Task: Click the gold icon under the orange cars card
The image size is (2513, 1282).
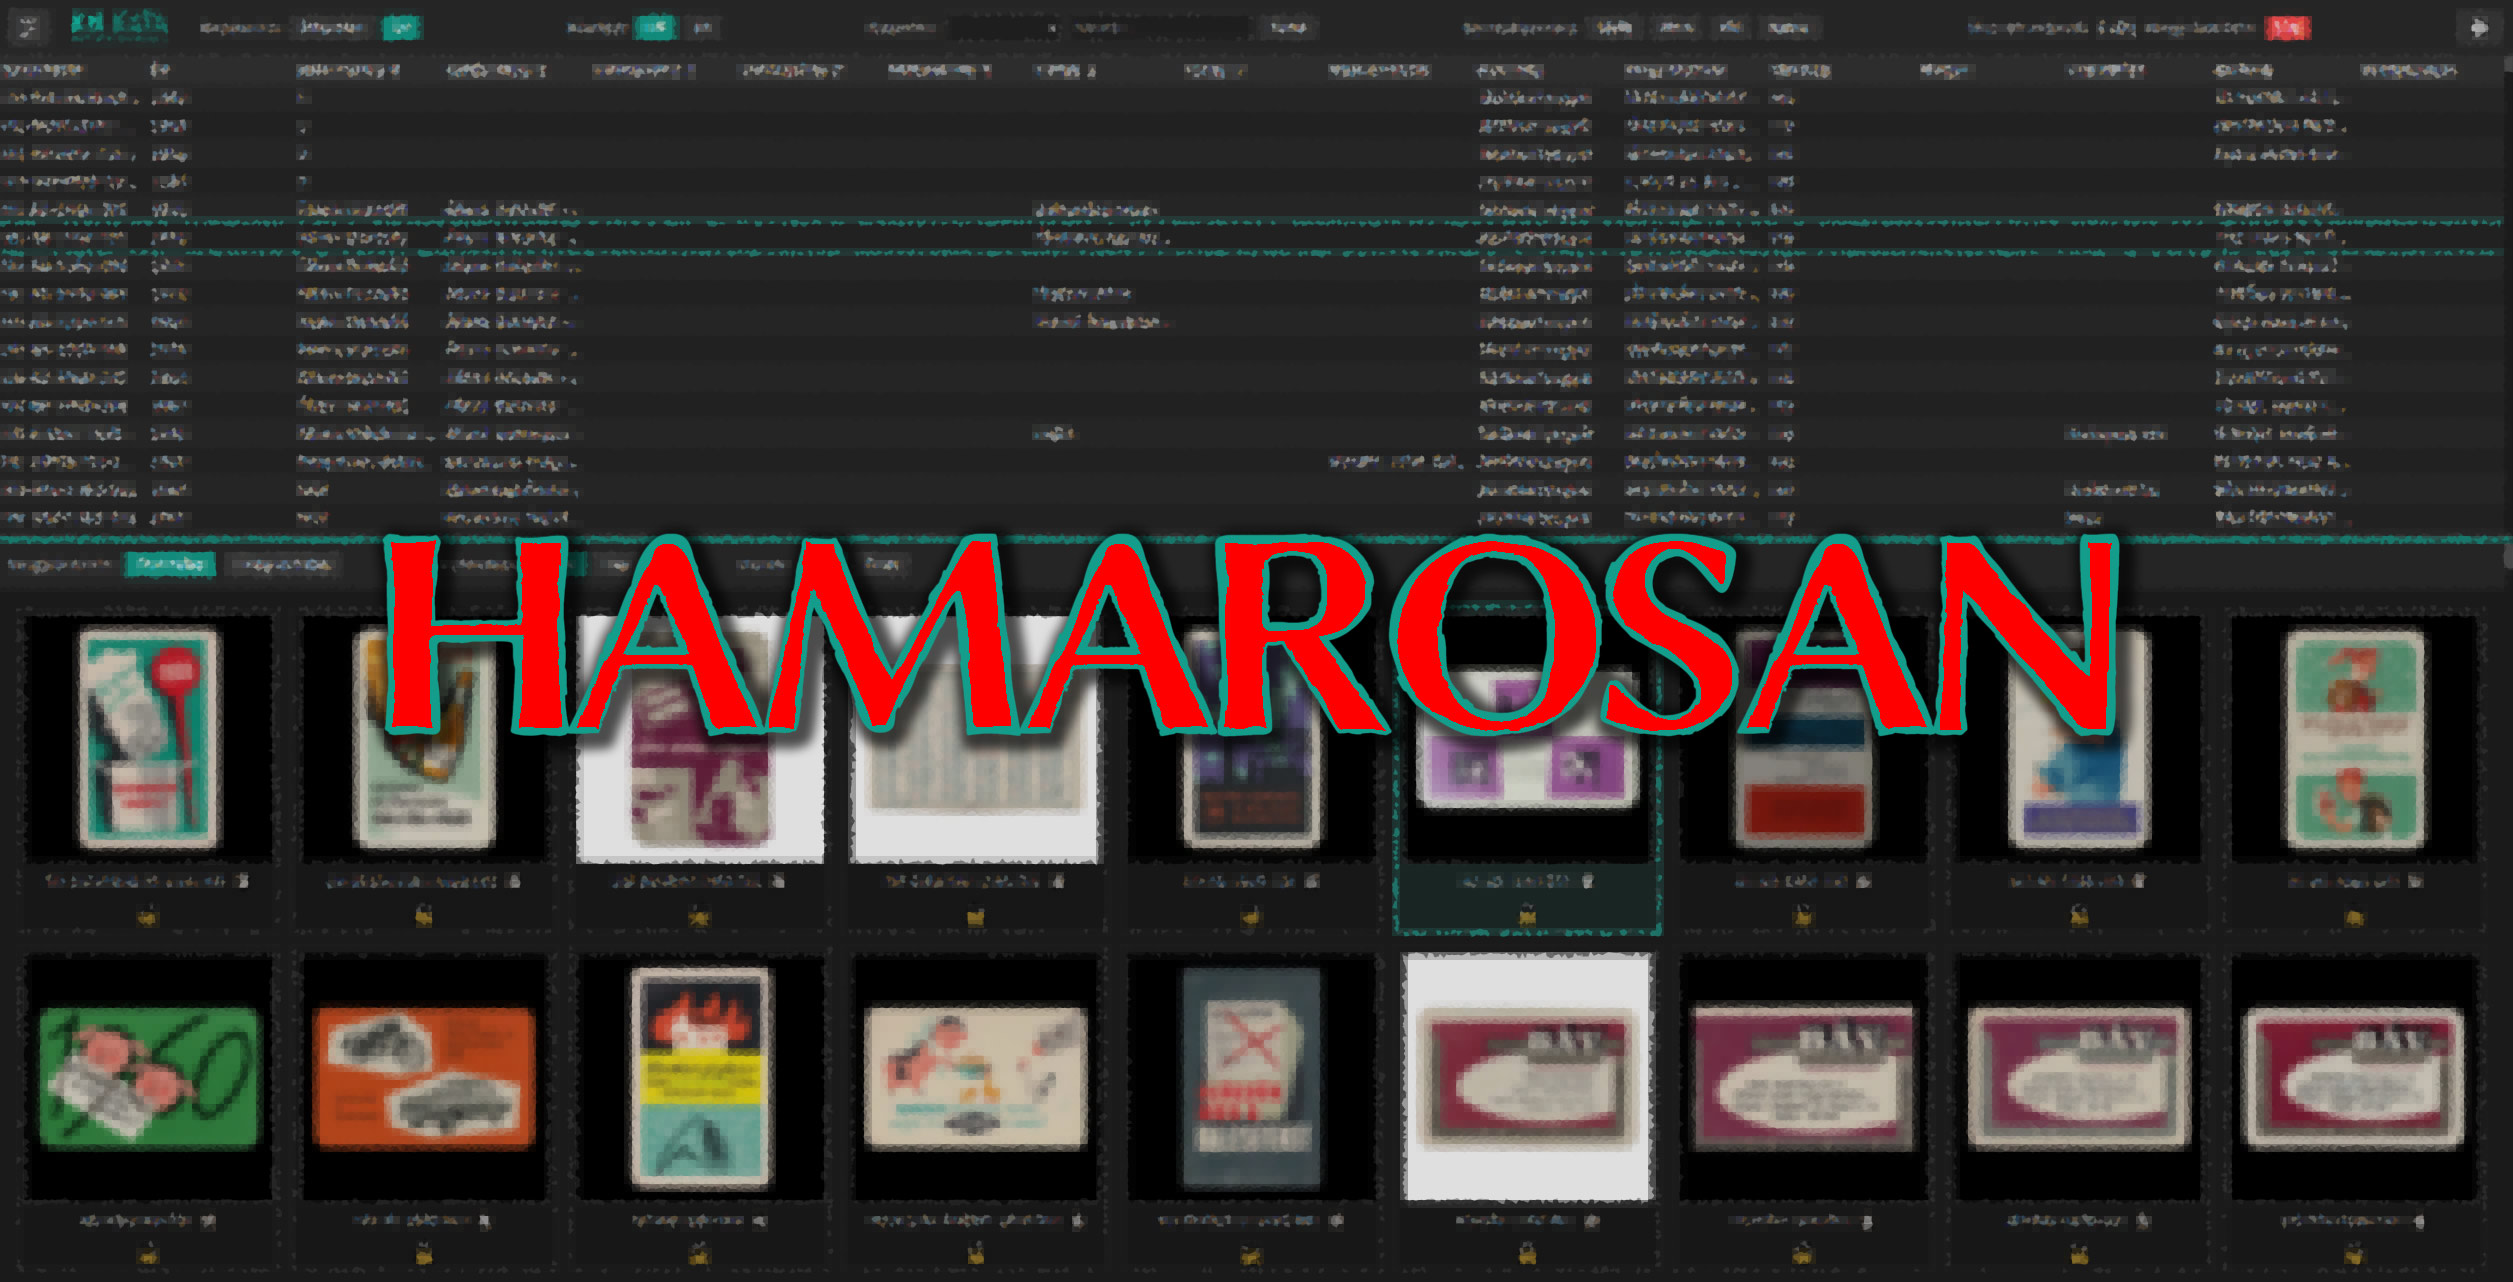Action: [x=424, y=1252]
